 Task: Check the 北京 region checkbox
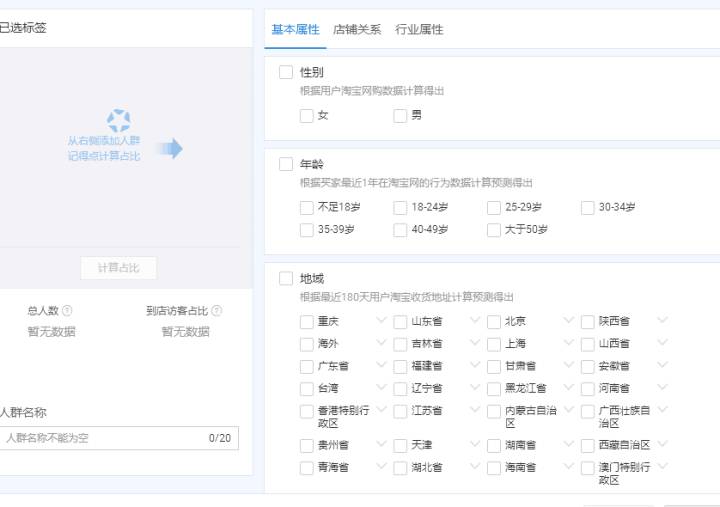coord(494,322)
